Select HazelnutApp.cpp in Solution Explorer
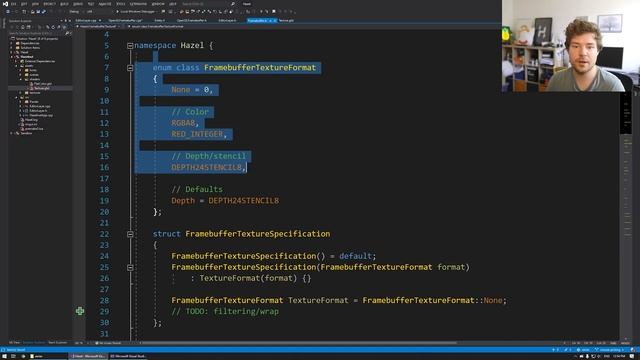Viewport: 640px width, 360px height. 41,115
